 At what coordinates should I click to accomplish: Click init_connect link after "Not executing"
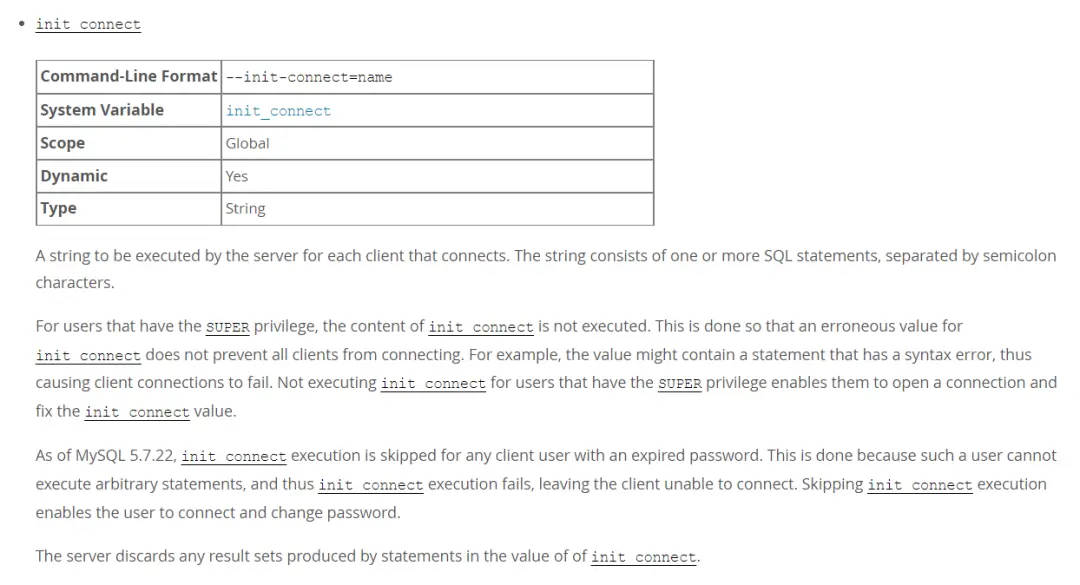[x=433, y=384]
